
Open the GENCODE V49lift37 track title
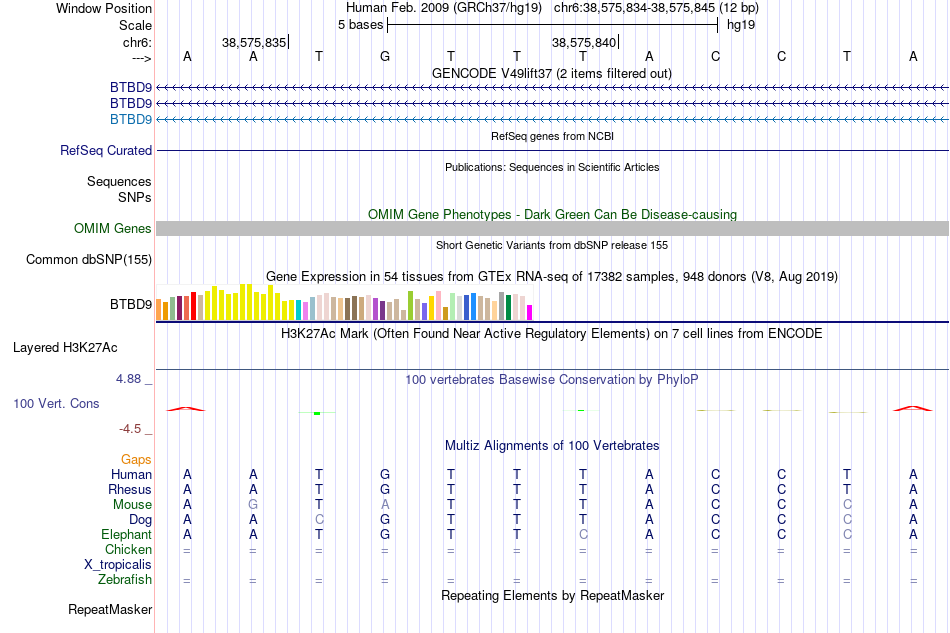pos(552,73)
